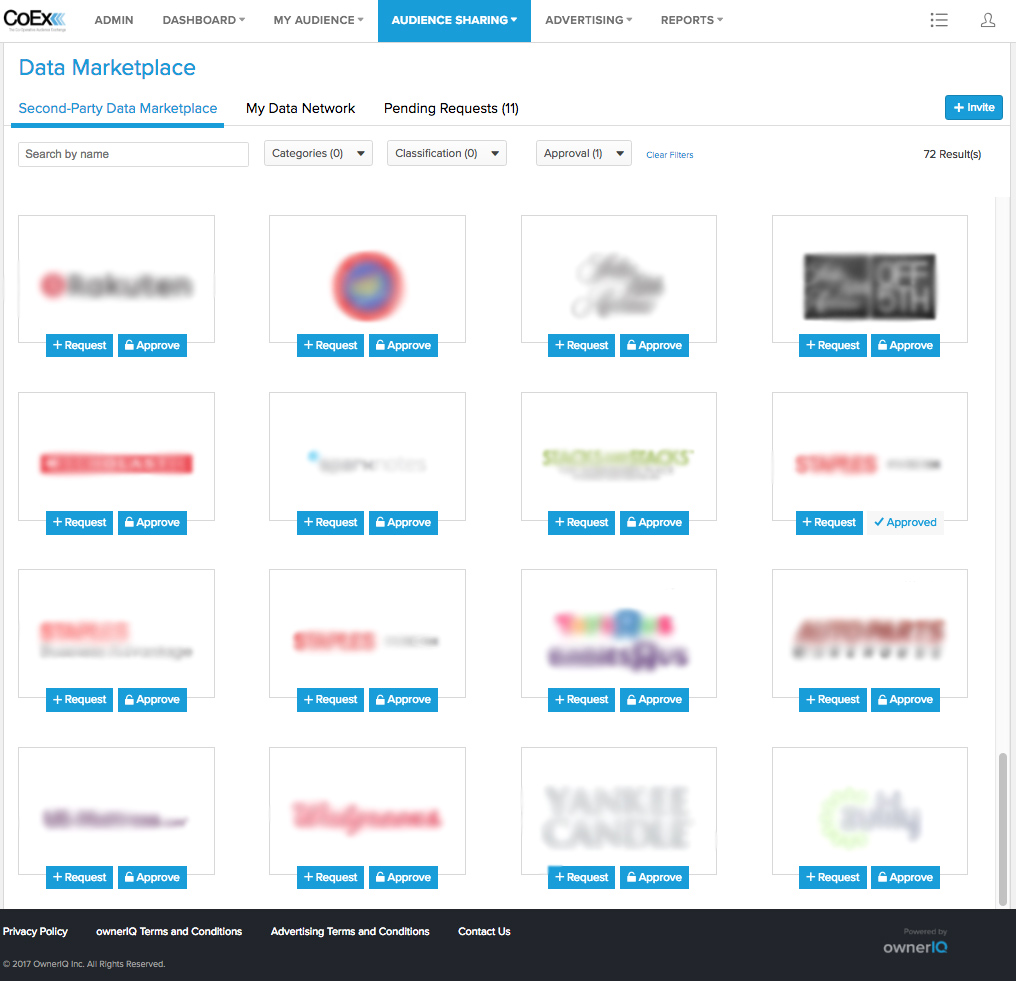Open ownerIQ Terms and Conditions link

point(169,931)
